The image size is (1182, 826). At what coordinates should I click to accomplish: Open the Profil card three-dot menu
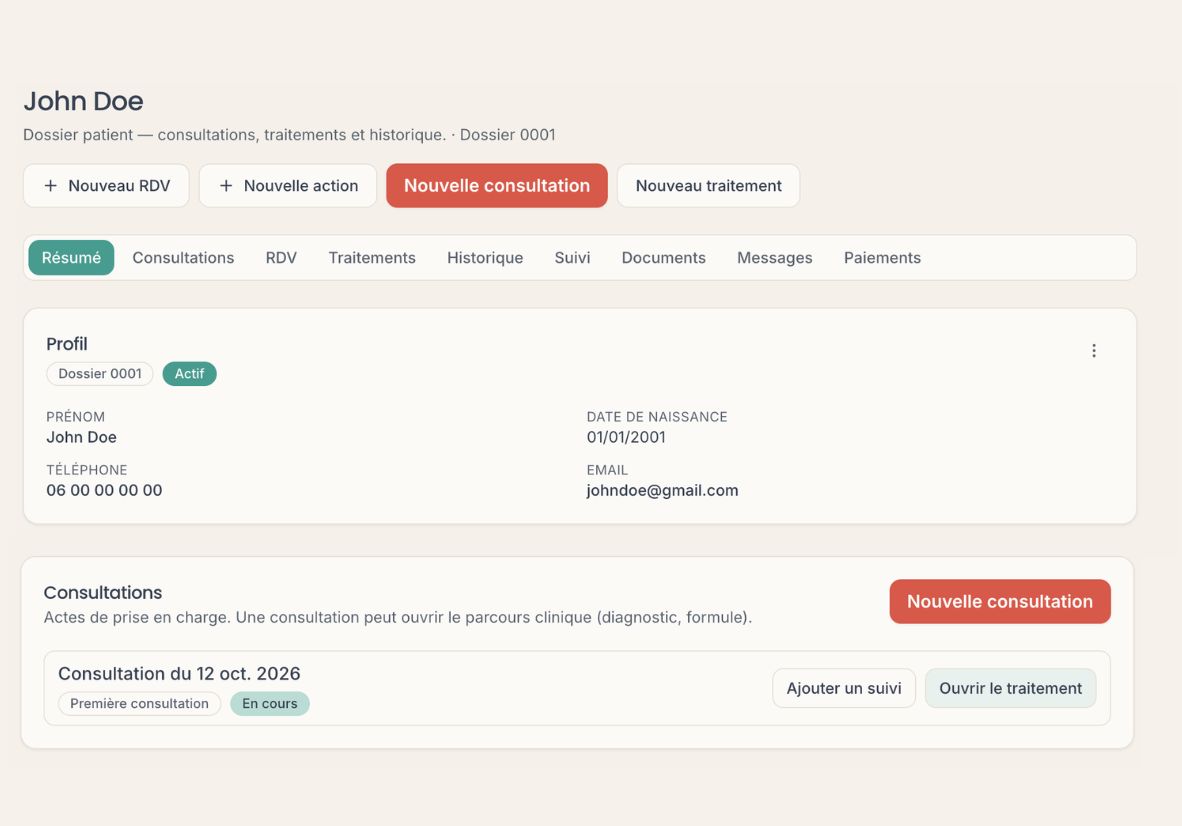tap(1094, 350)
